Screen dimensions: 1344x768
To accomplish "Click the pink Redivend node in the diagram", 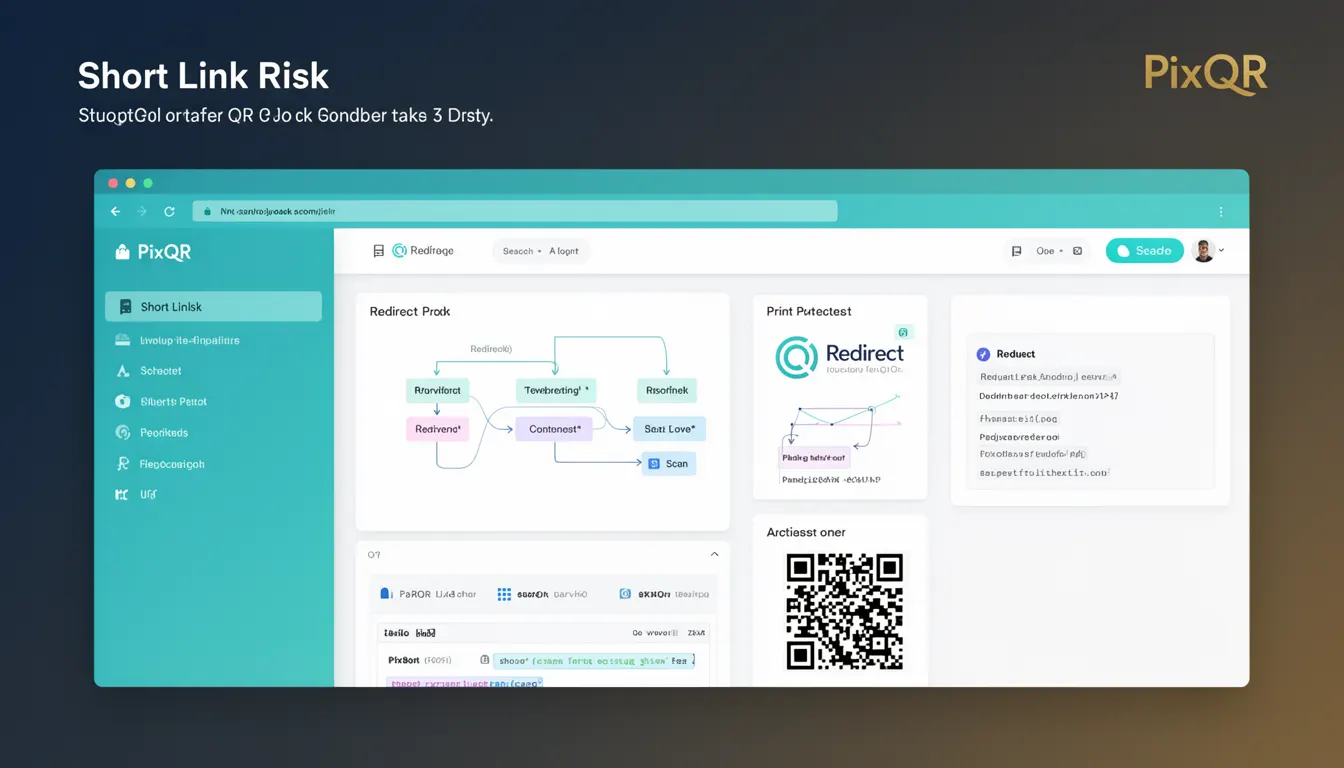I will click(437, 429).
